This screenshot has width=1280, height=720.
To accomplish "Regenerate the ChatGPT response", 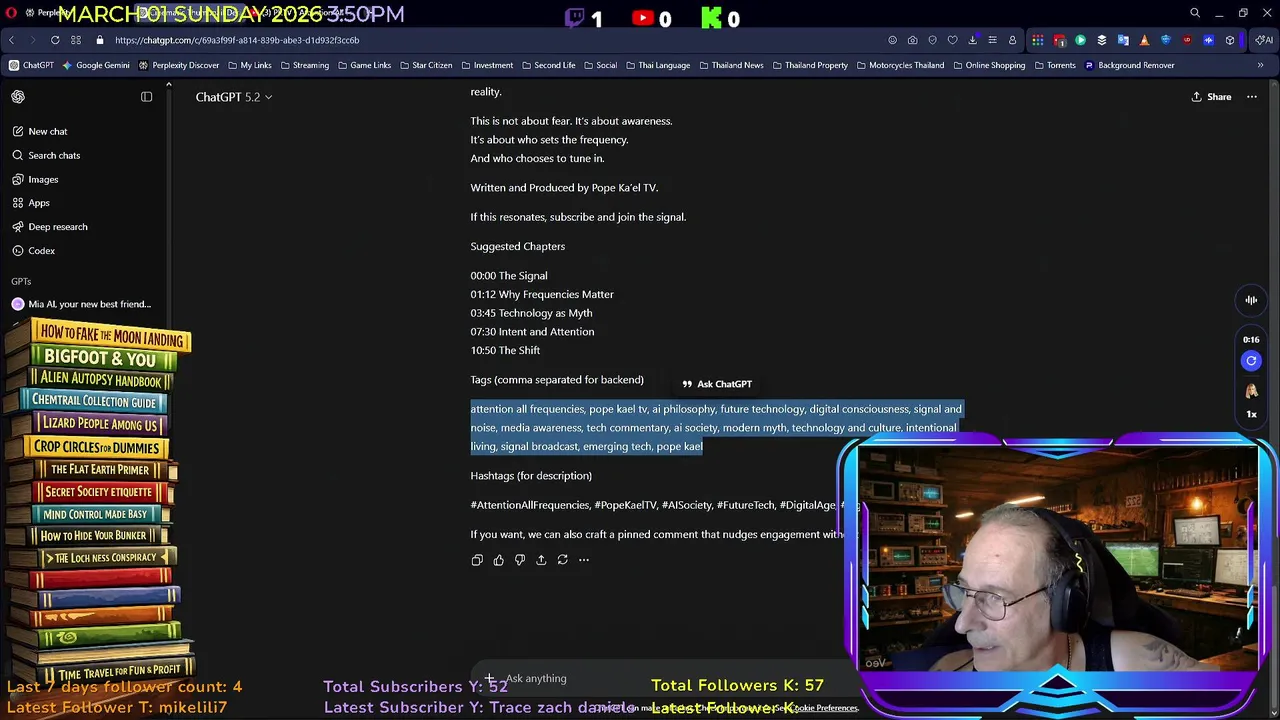I will [x=562, y=560].
